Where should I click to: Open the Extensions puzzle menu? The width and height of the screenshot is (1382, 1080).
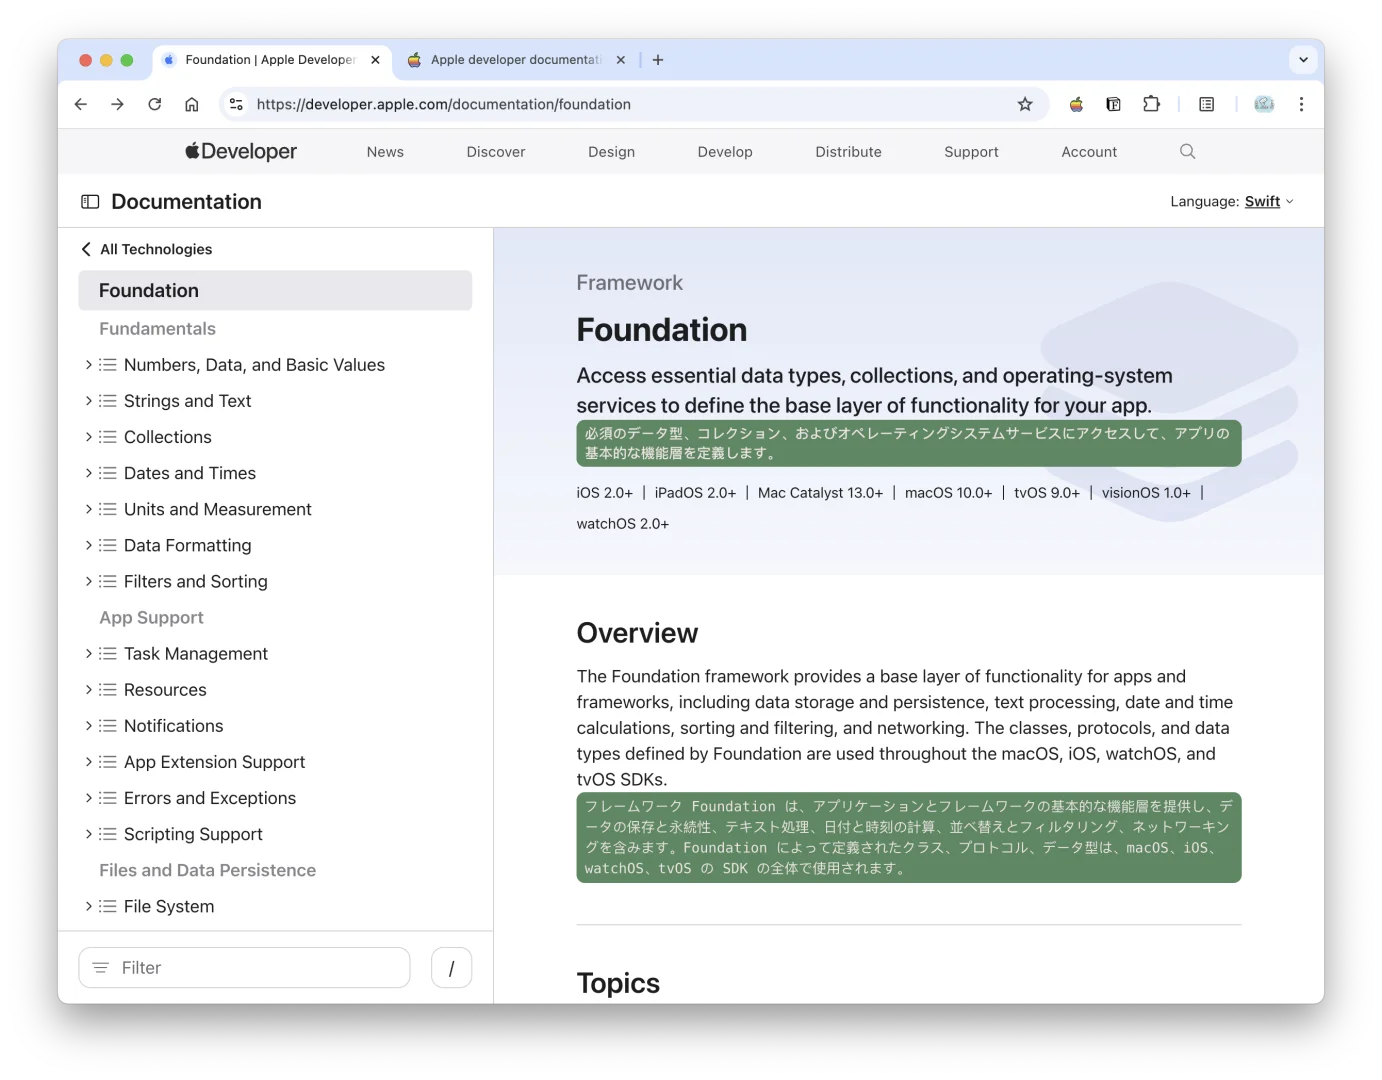click(1151, 104)
